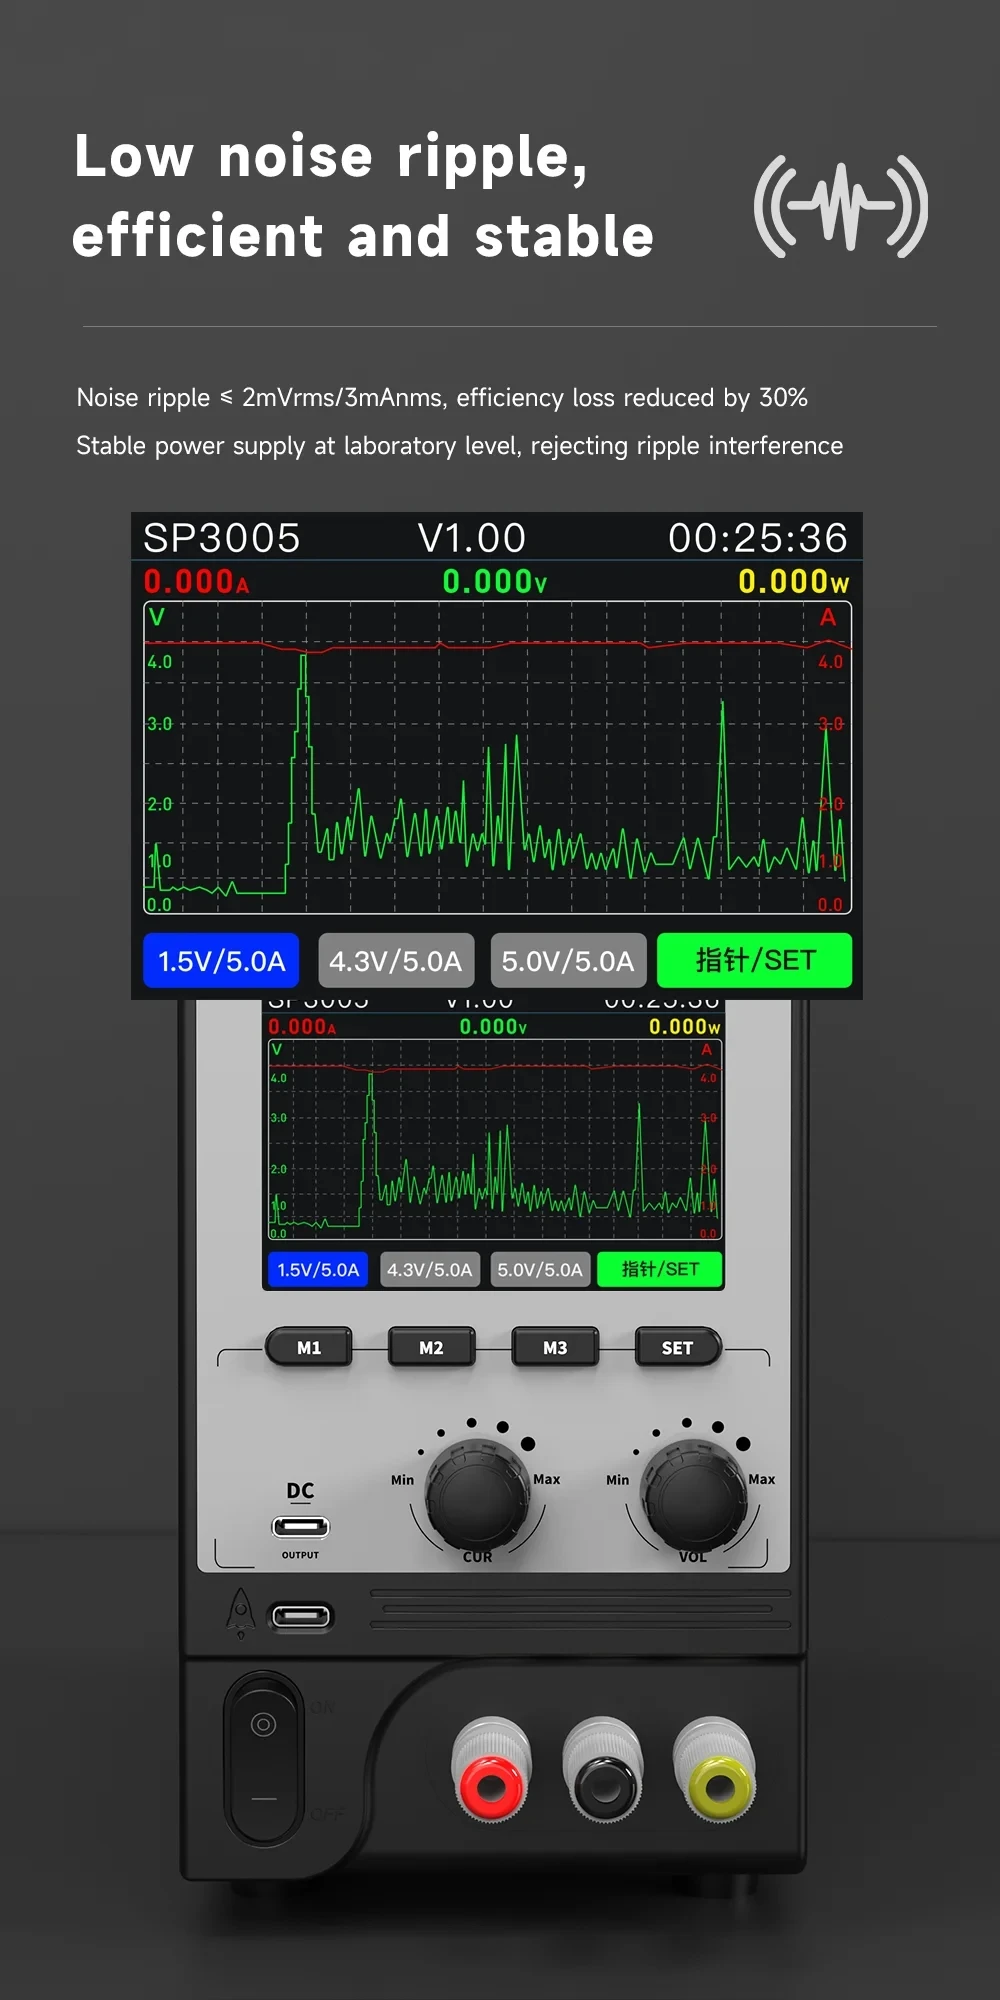Click the DC OUTPUT USB-C port
The width and height of the screenshot is (1000, 2000).
click(300, 1527)
